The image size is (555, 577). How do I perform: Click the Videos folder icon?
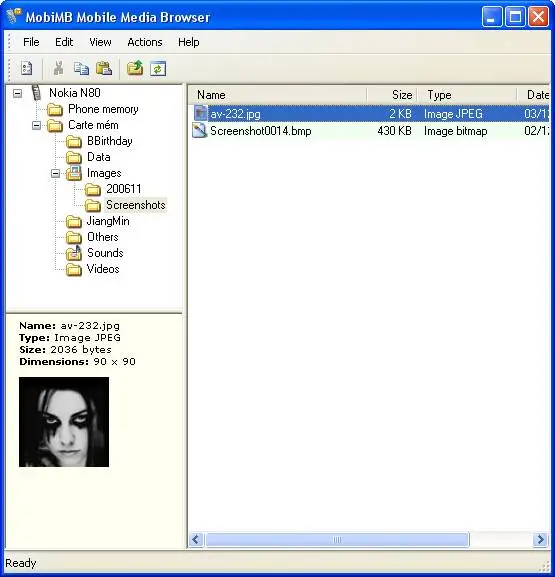[74, 269]
